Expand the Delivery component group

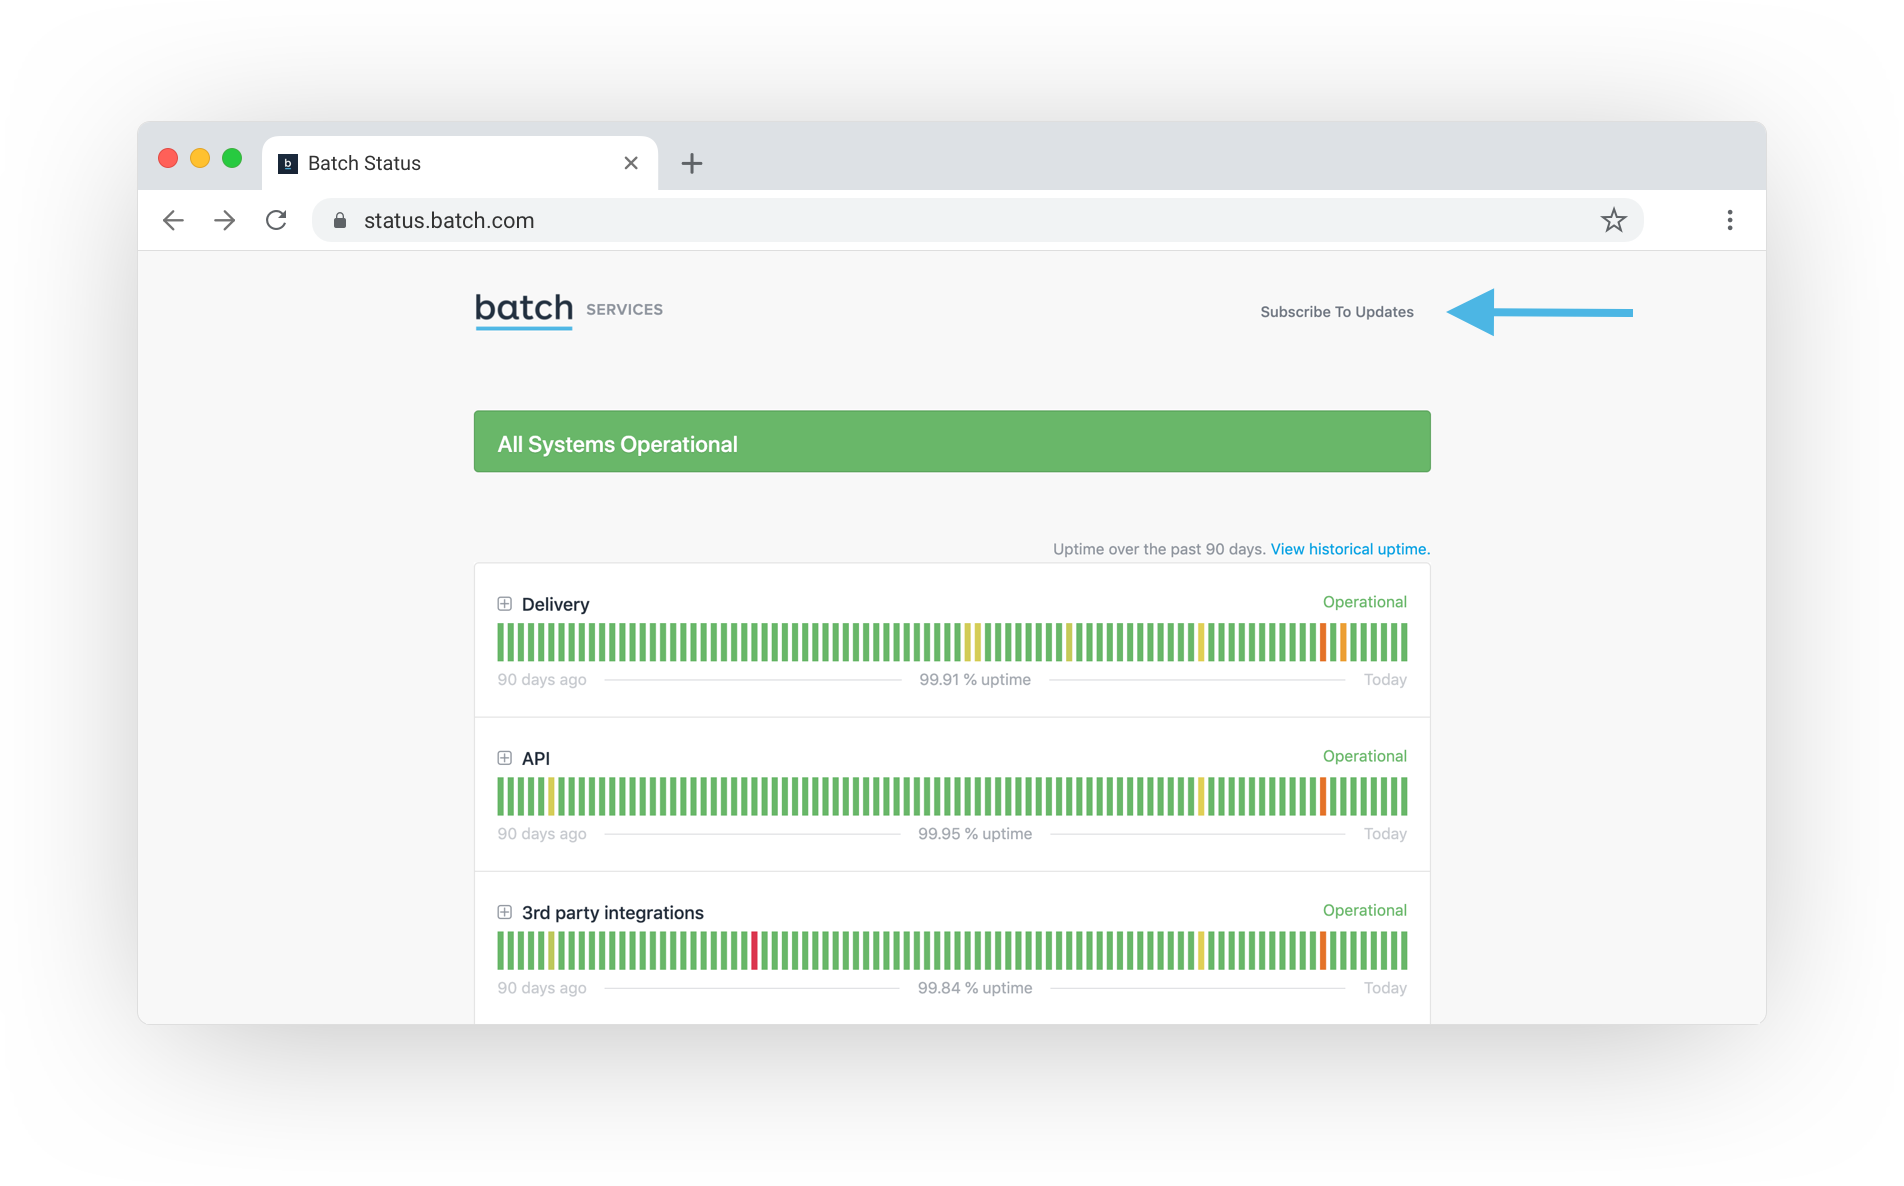pyautogui.click(x=505, y=604)
